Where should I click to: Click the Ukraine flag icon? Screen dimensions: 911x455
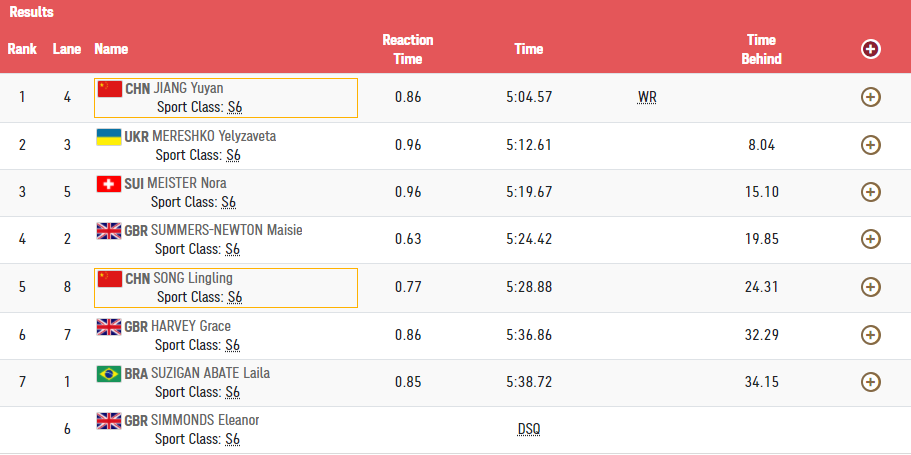[108, 136]
